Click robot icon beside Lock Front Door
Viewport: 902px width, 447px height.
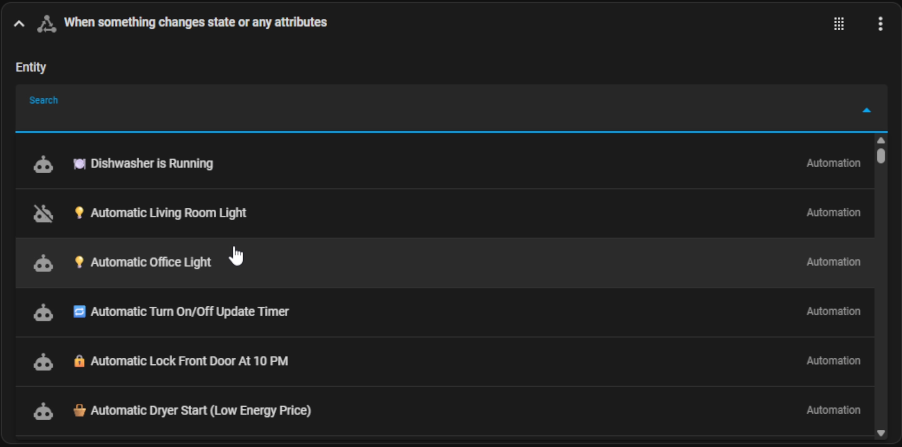(43, 362)
